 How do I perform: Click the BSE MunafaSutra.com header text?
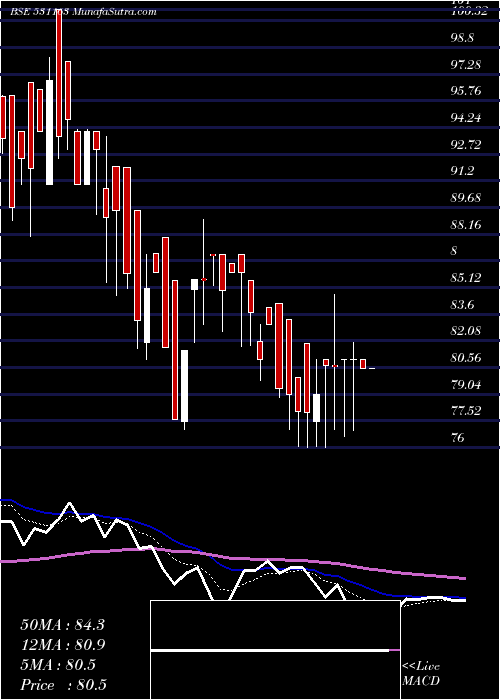click(83, 12)
